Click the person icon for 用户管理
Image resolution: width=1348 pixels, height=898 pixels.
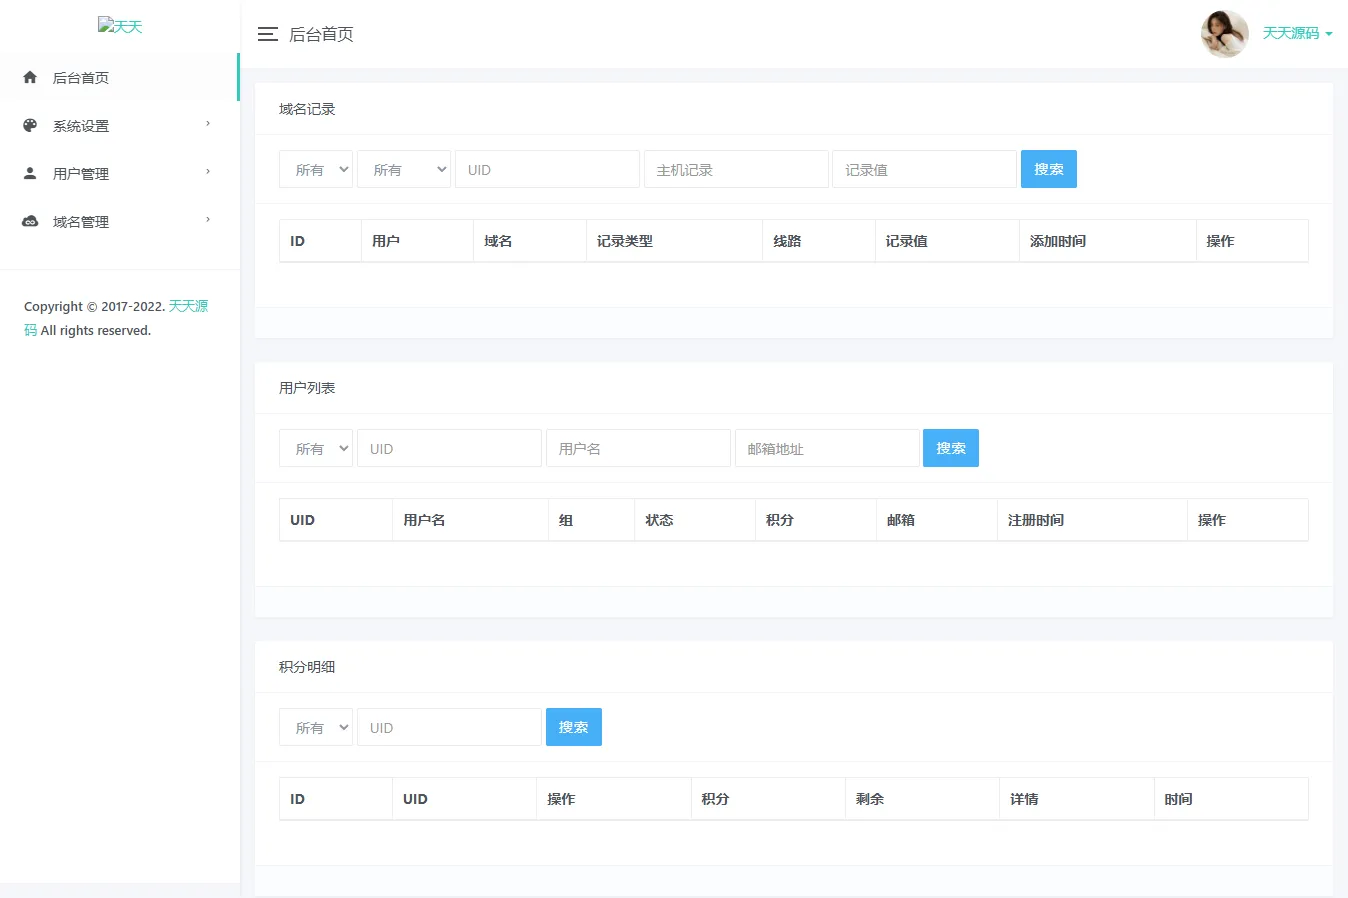click(30, 173)
